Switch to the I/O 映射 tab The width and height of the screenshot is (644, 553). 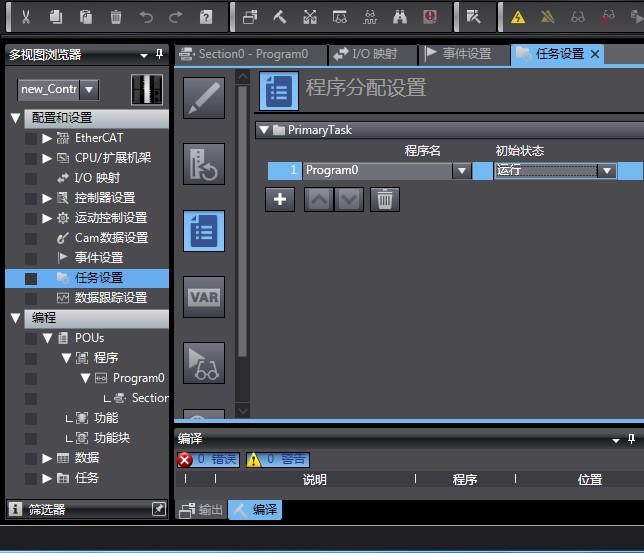click(x=365, y=54)
